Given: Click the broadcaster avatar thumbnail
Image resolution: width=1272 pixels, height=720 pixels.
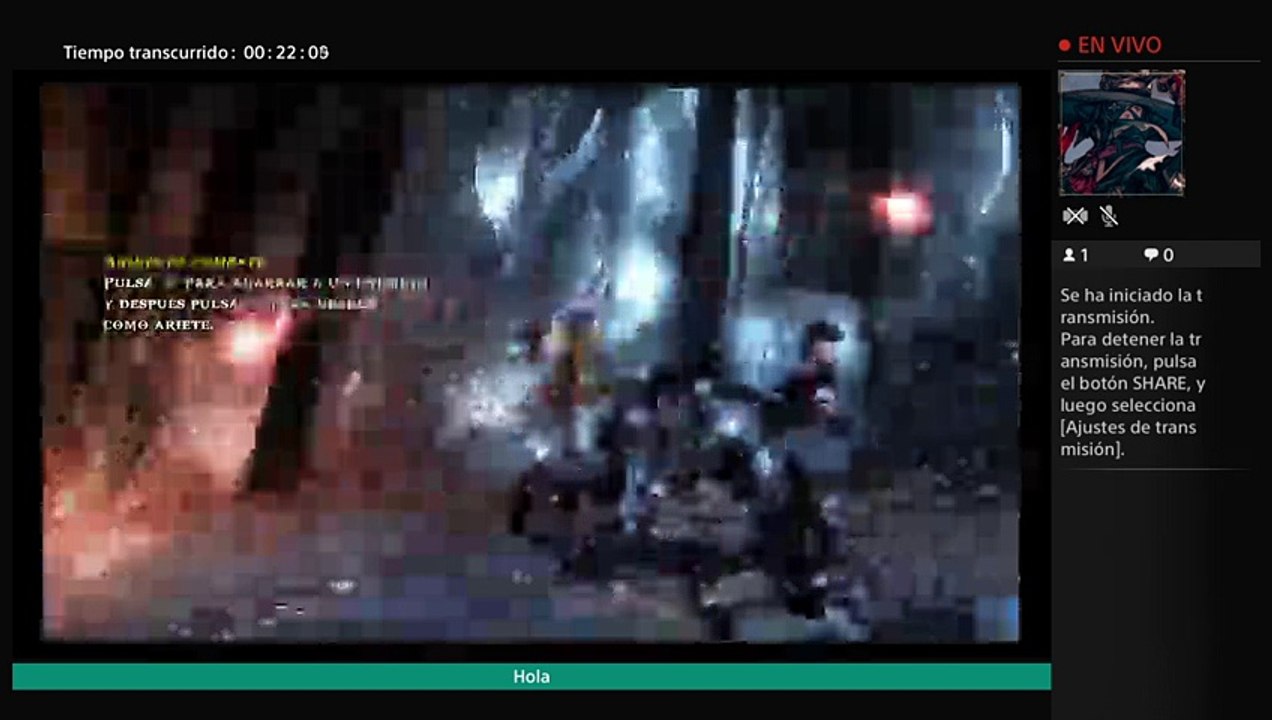Looking at the screenshot, I should tap(1122, 132).
